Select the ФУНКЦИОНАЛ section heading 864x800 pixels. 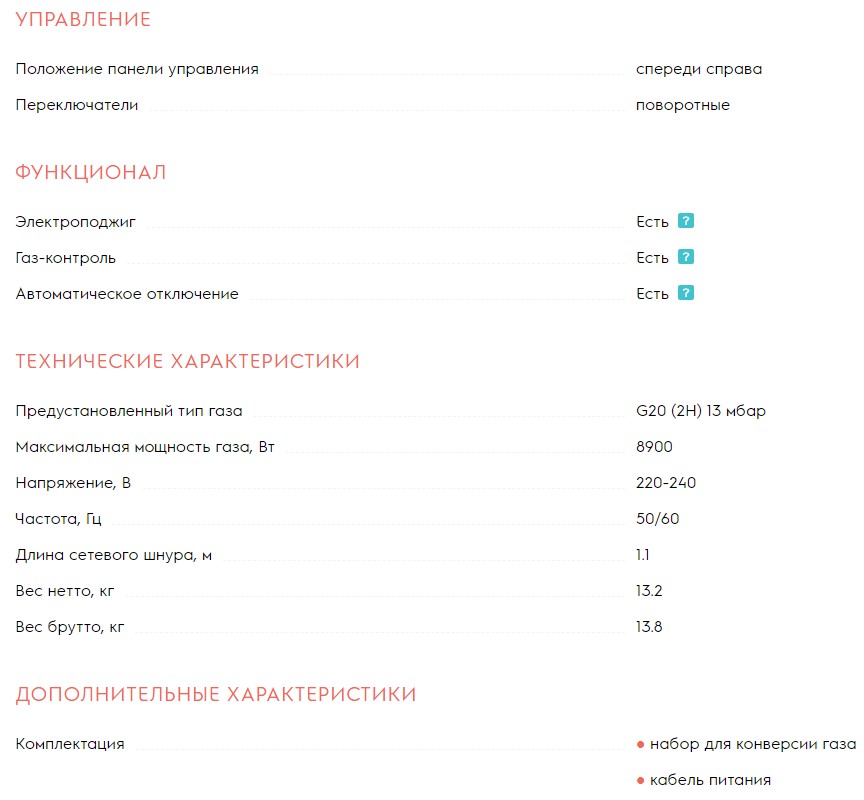point(91,173)
